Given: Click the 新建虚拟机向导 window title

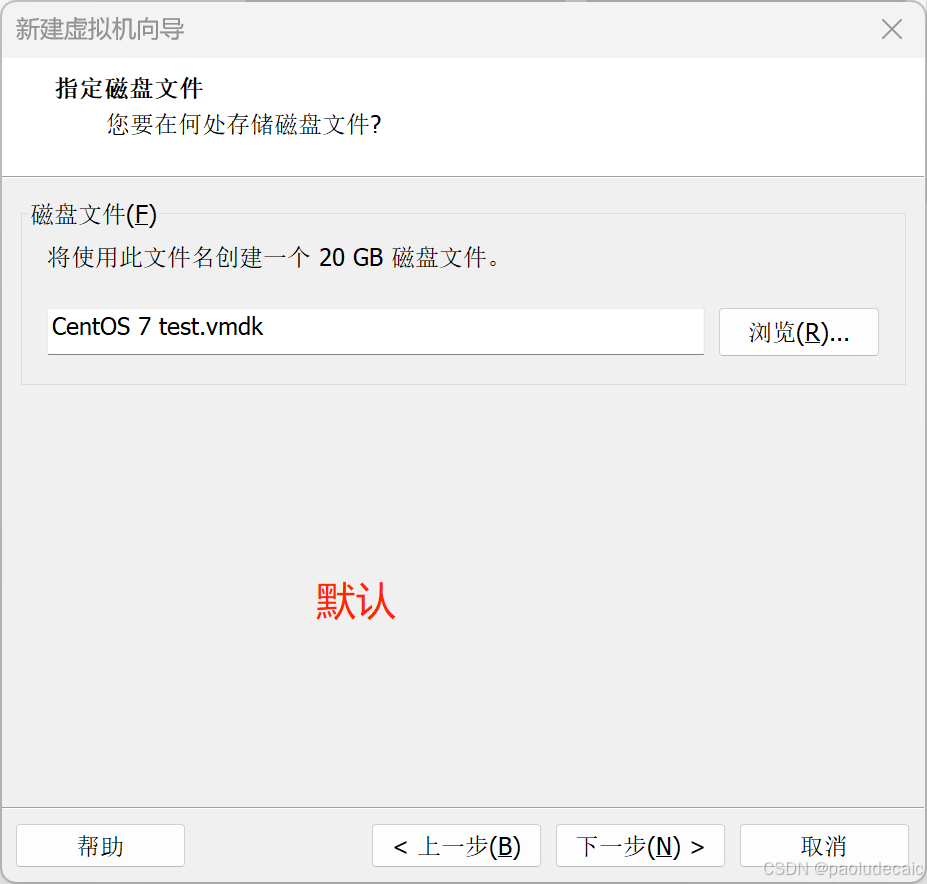Looking at the screenshot, I should pos(100,29).
